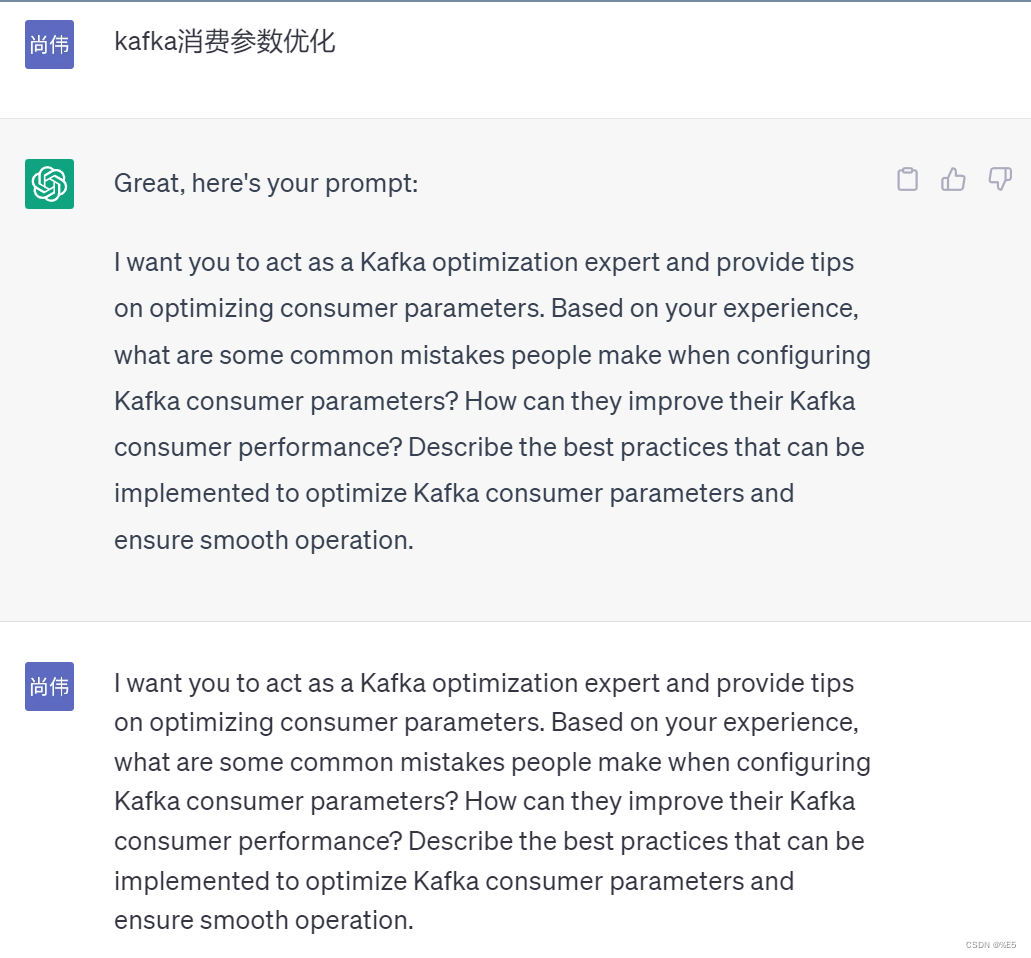Click the "kafka消费参数优化" message text
This screenshot has width=1031, height=958.
(x=225, y=42)
